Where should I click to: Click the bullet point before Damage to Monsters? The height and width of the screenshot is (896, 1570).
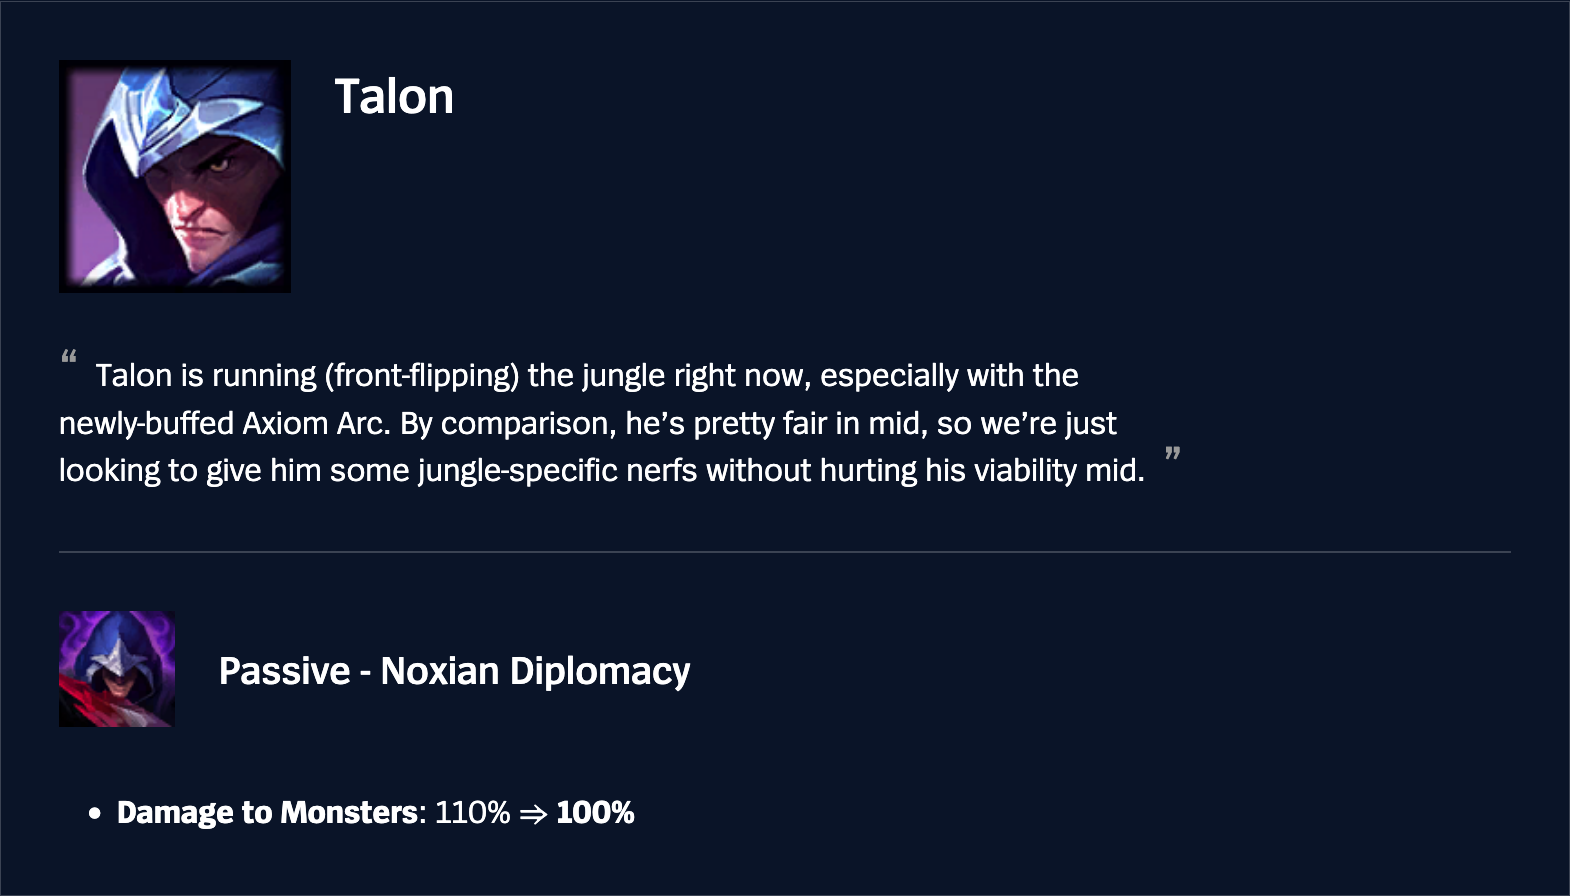point(95,814)
